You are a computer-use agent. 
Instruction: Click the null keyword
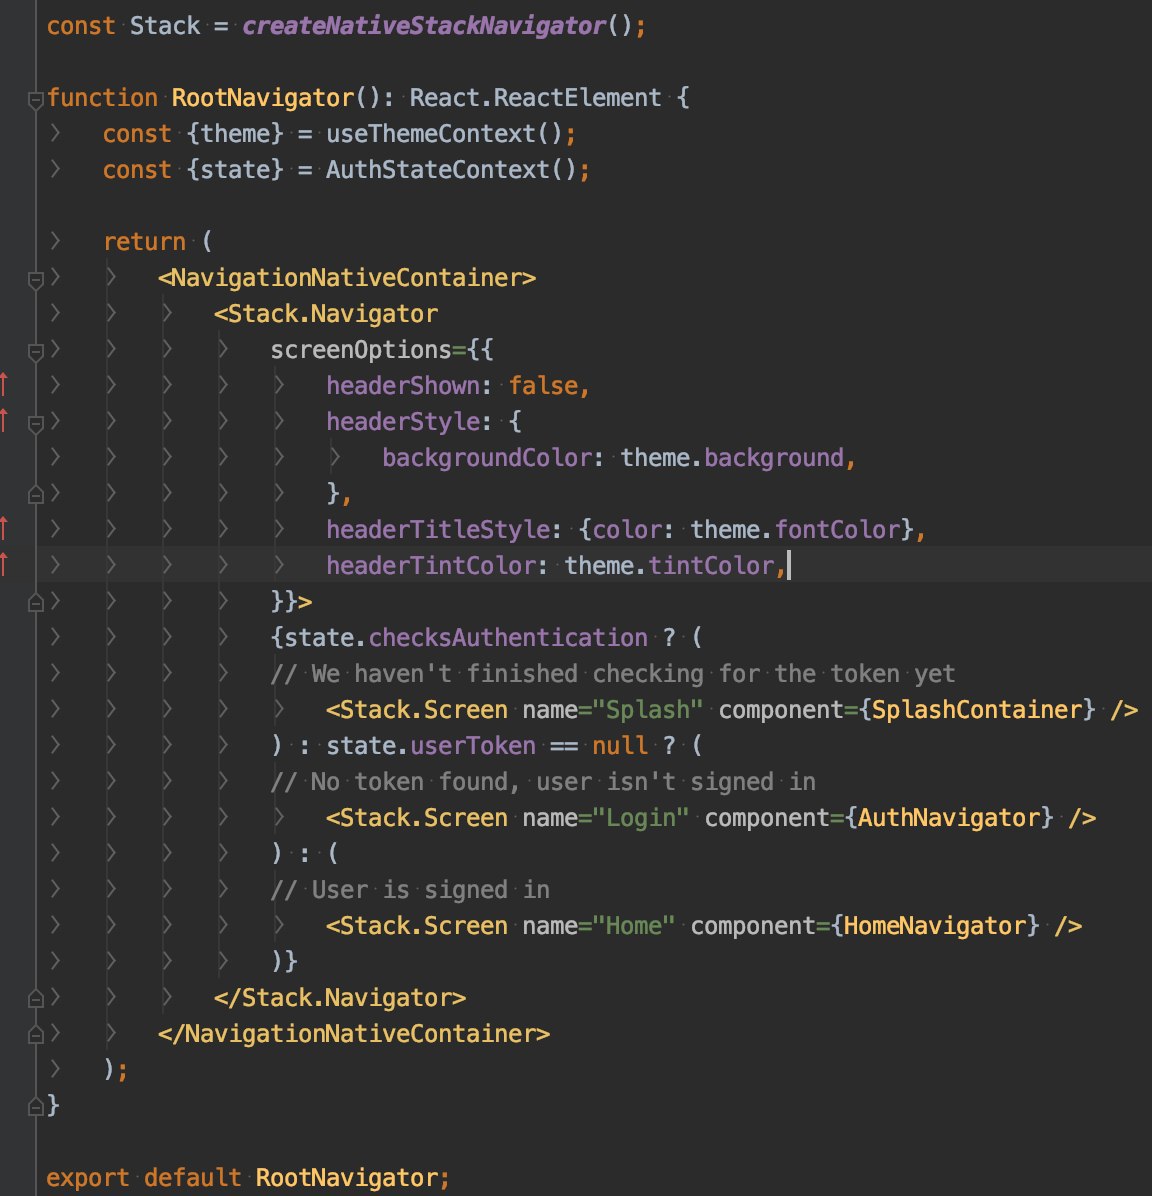619,745
